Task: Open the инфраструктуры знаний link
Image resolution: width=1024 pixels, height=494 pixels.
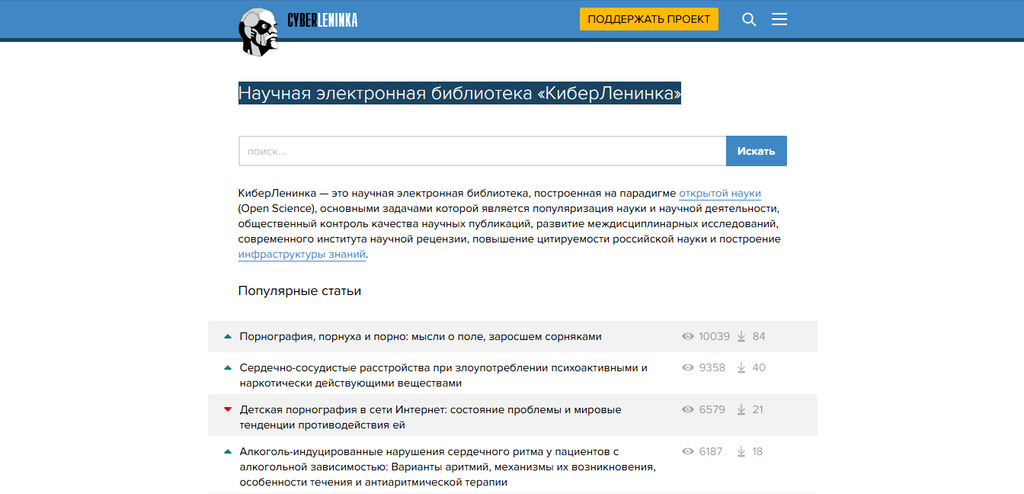Action: (x=302, y=255)
